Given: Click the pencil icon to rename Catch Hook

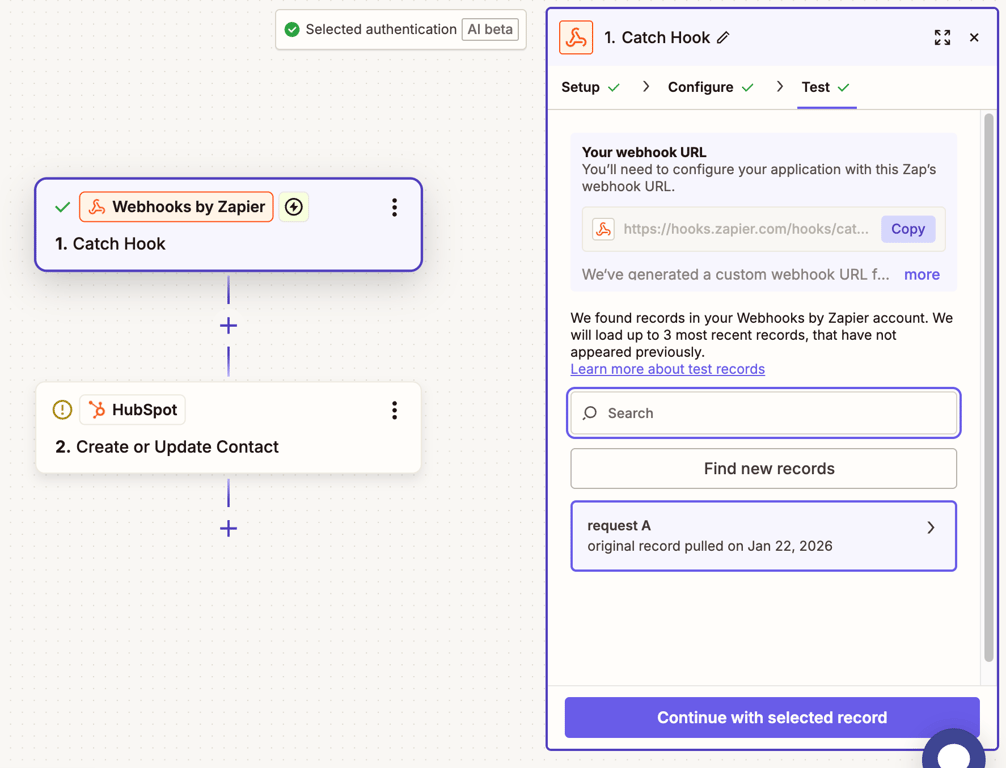Looking at the screenshot, I should (x=723, y=38).
